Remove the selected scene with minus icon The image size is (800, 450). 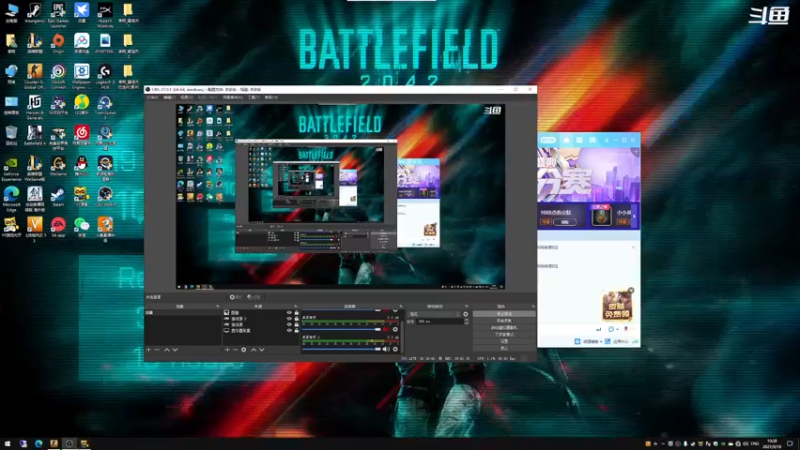(x=157, y=350)
